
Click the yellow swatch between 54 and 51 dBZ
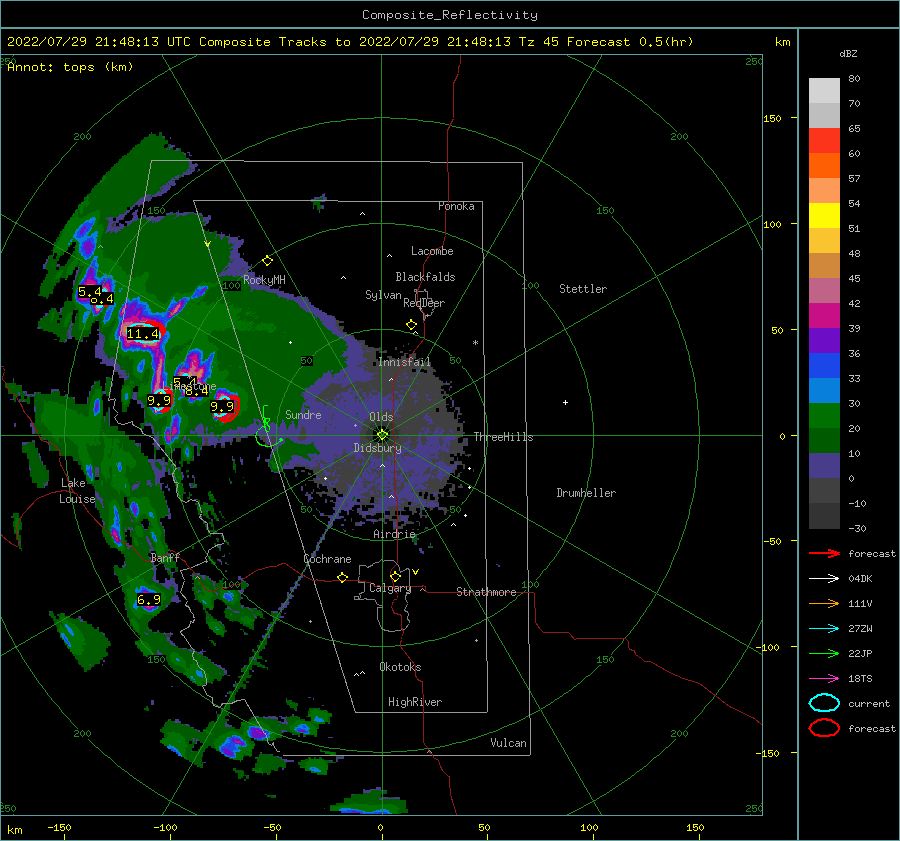[824, 216]
